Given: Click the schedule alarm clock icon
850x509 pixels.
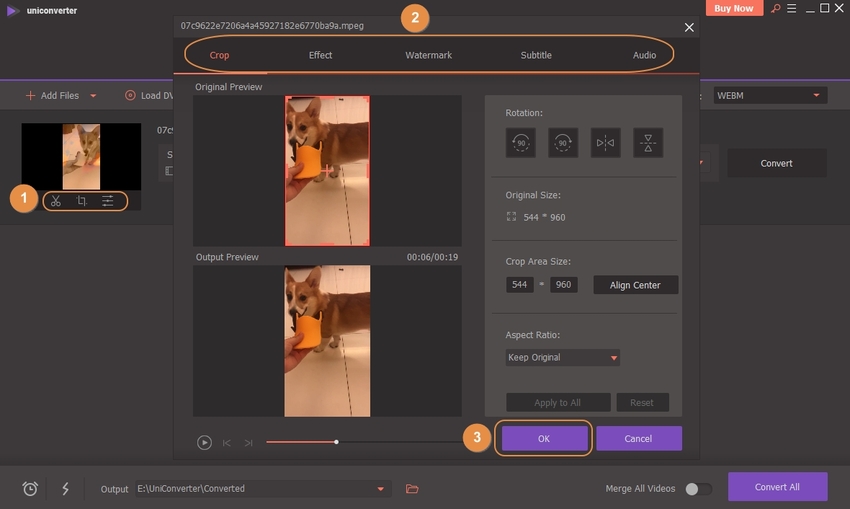Looking at the screenshot, I should click(x=31, y=489).
